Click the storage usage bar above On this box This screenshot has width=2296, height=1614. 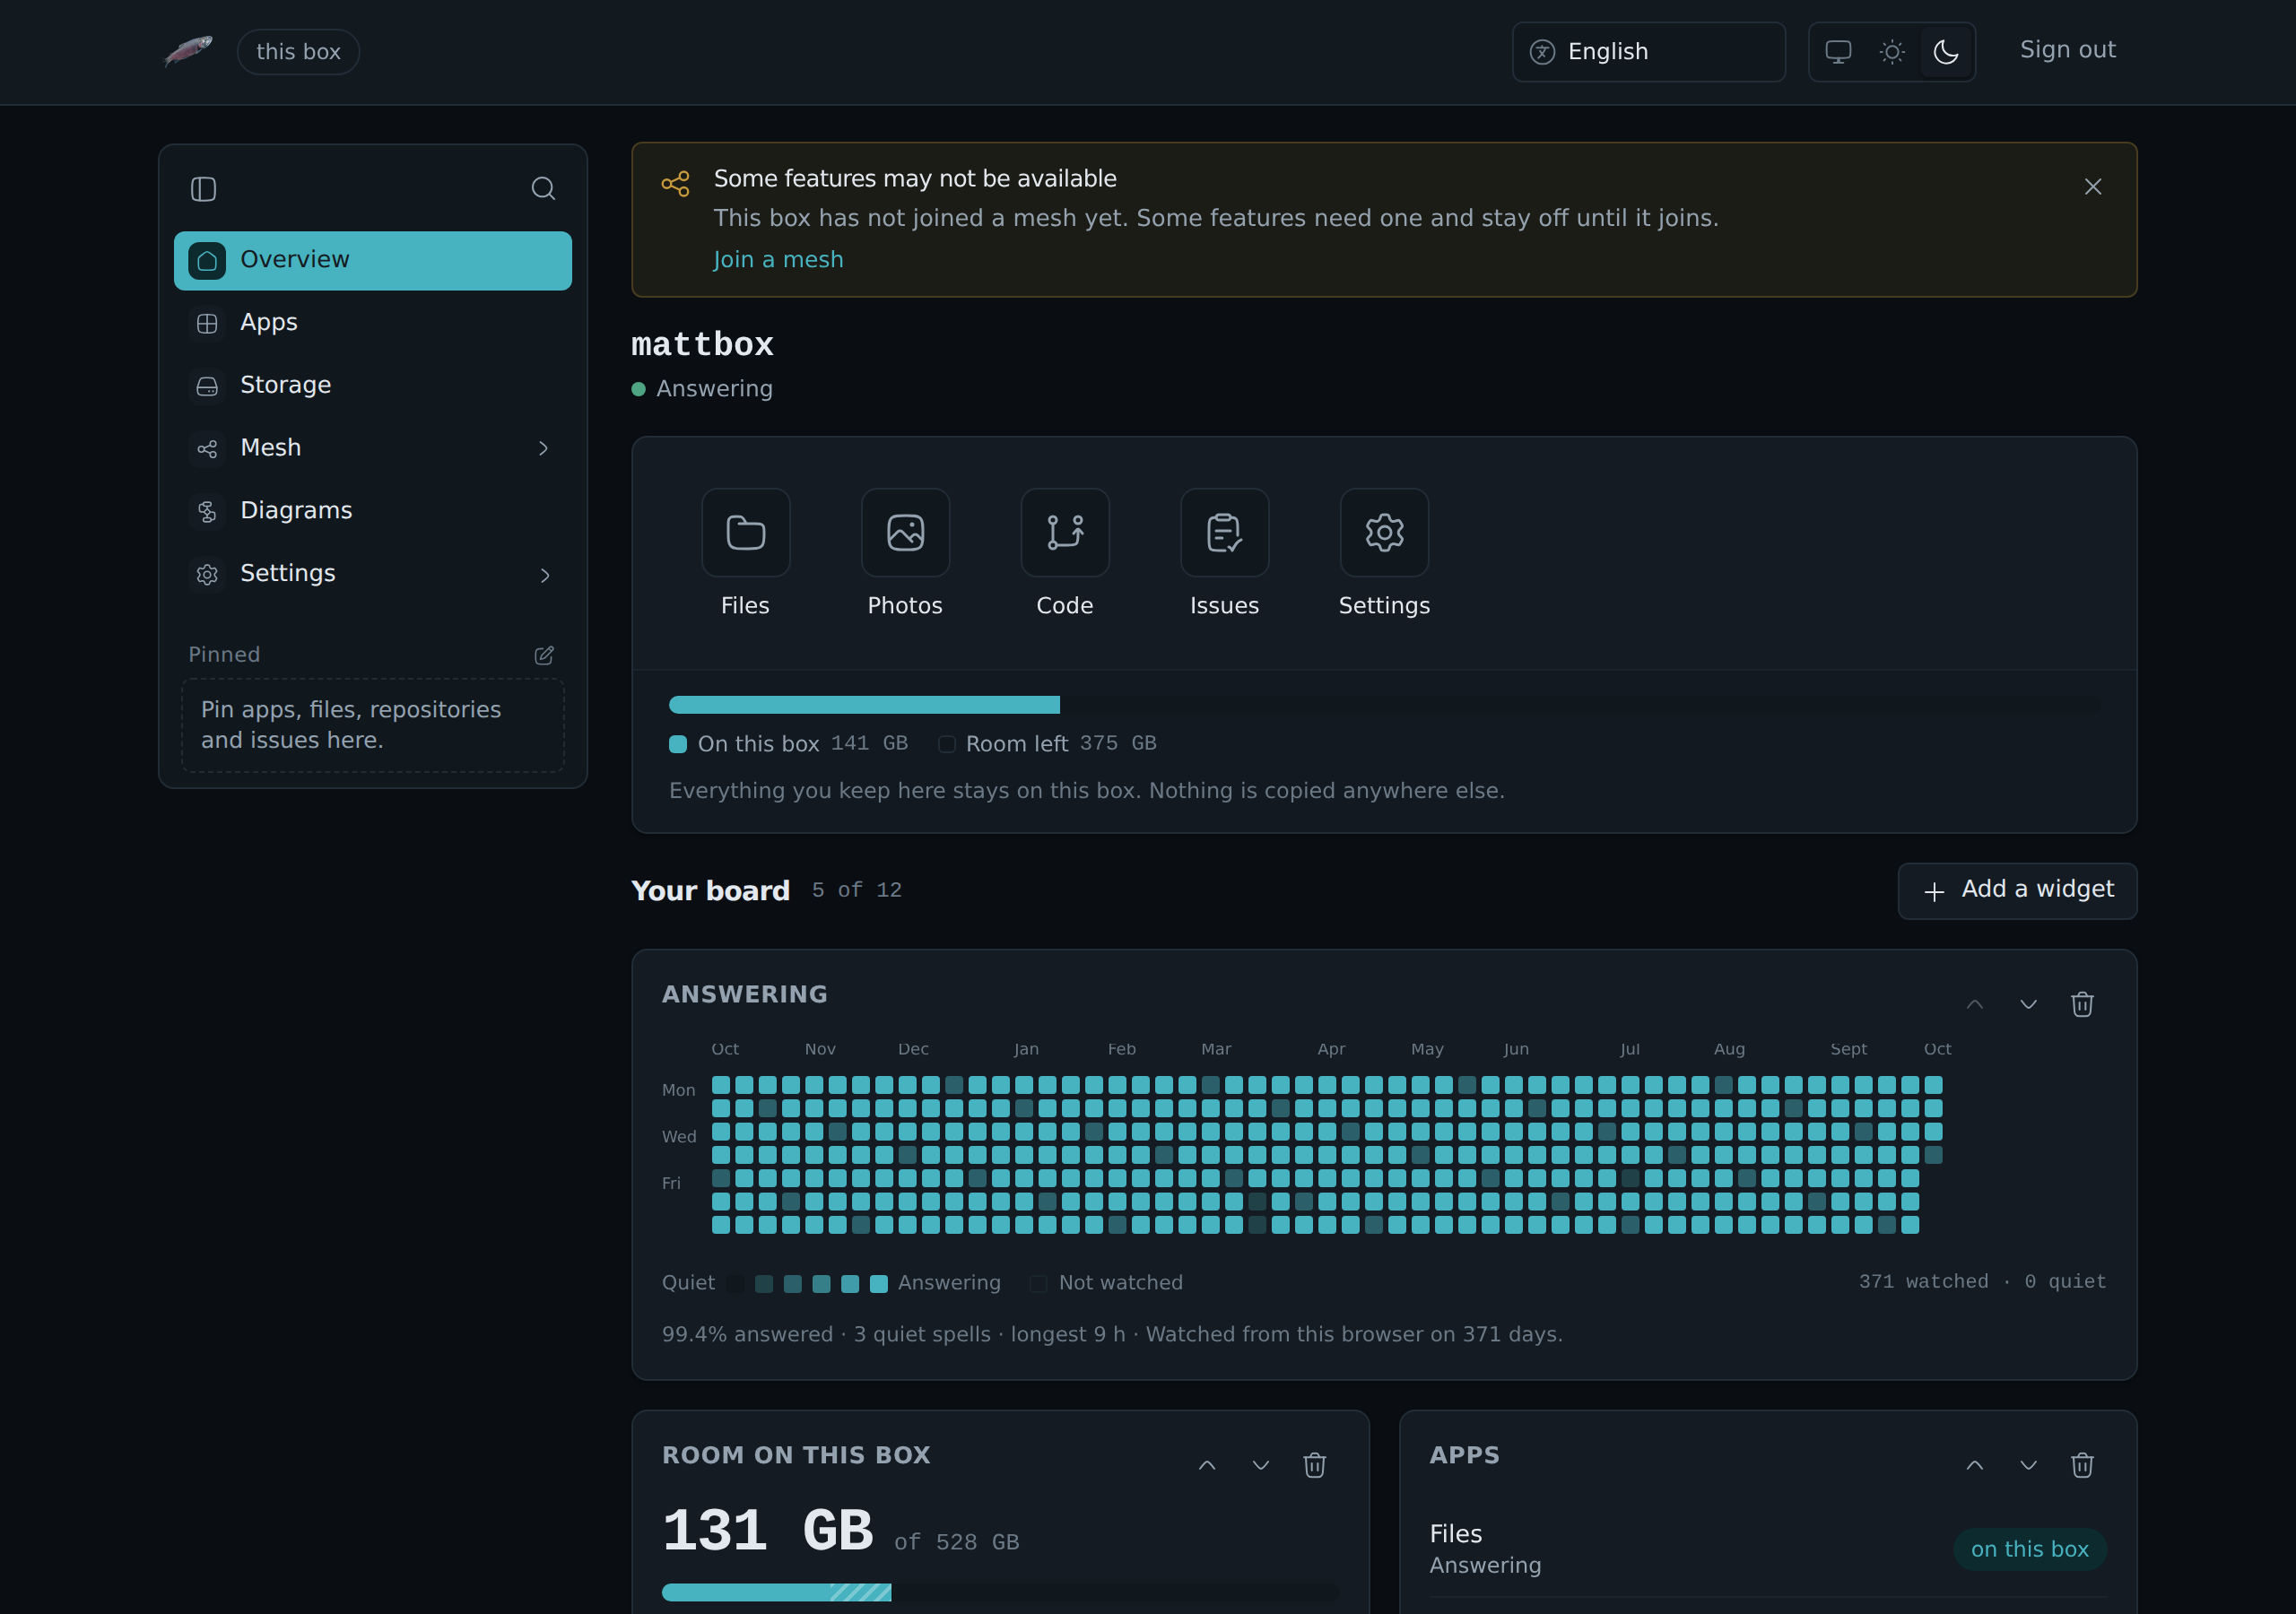click(x=1384, y=705)
